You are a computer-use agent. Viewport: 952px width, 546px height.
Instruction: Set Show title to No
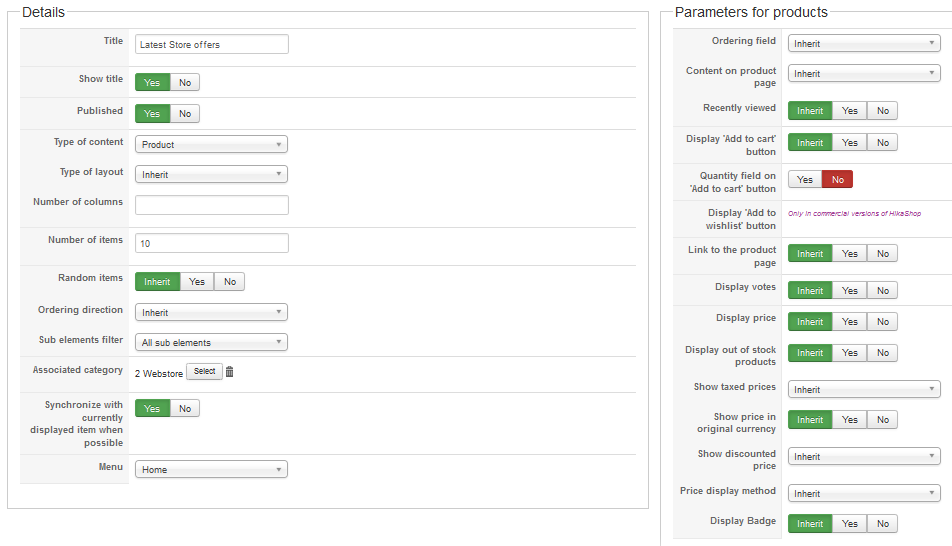(185, 82)
